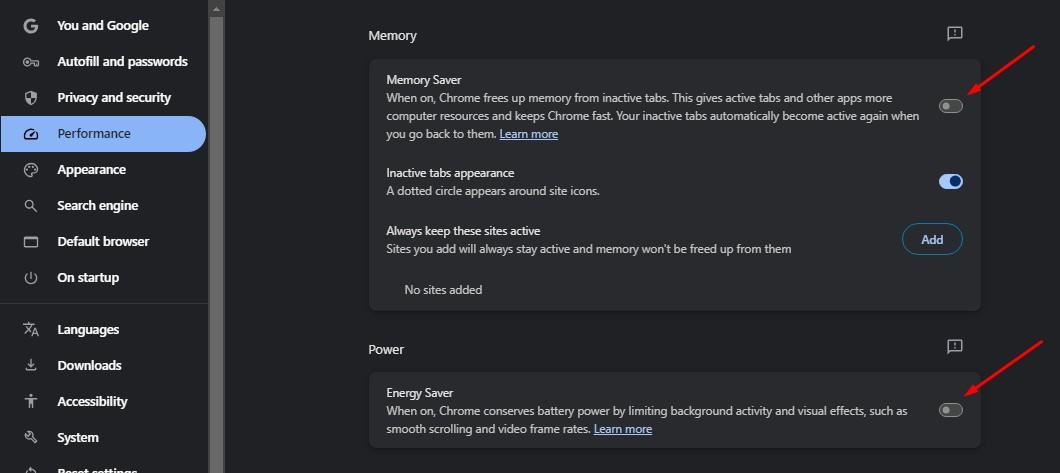Open the Performance settings page
Image resolution: width=1060 pixels, height=473 pixels.
[x=94, y=134]
